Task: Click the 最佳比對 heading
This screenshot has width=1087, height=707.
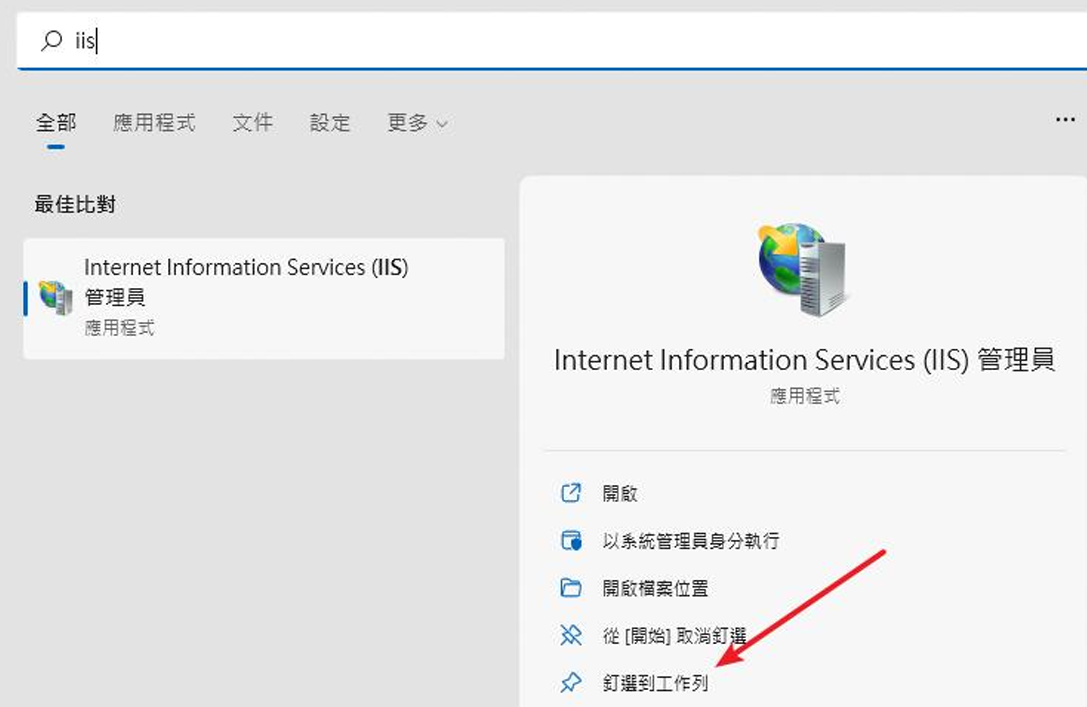Action: coord(75,204)
